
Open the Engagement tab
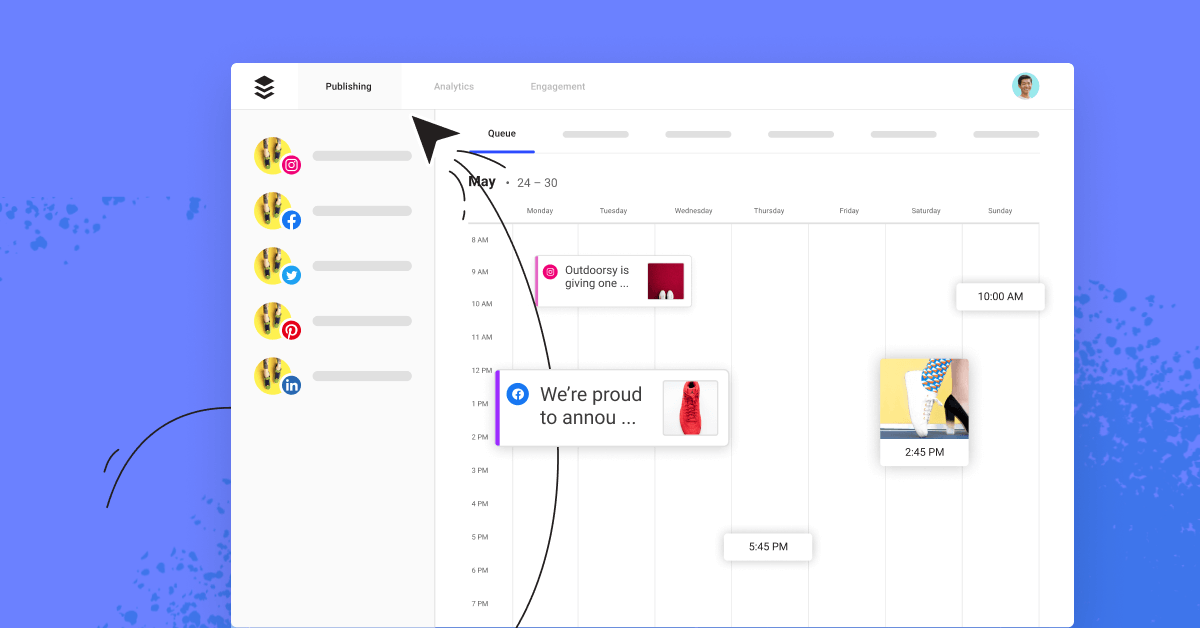point(557,86)
